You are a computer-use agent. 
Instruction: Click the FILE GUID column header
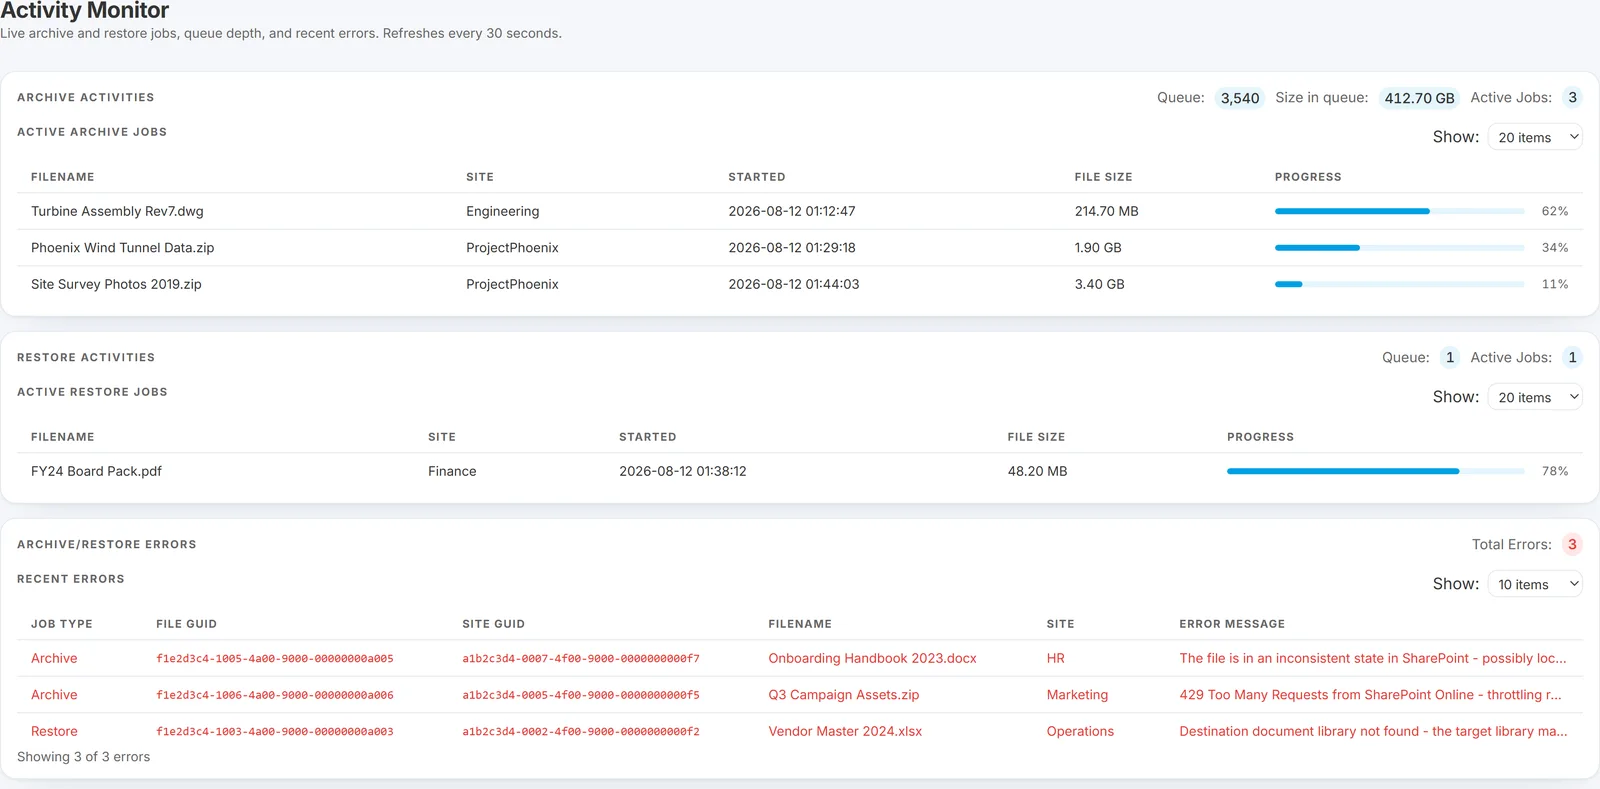pos(186,624)
